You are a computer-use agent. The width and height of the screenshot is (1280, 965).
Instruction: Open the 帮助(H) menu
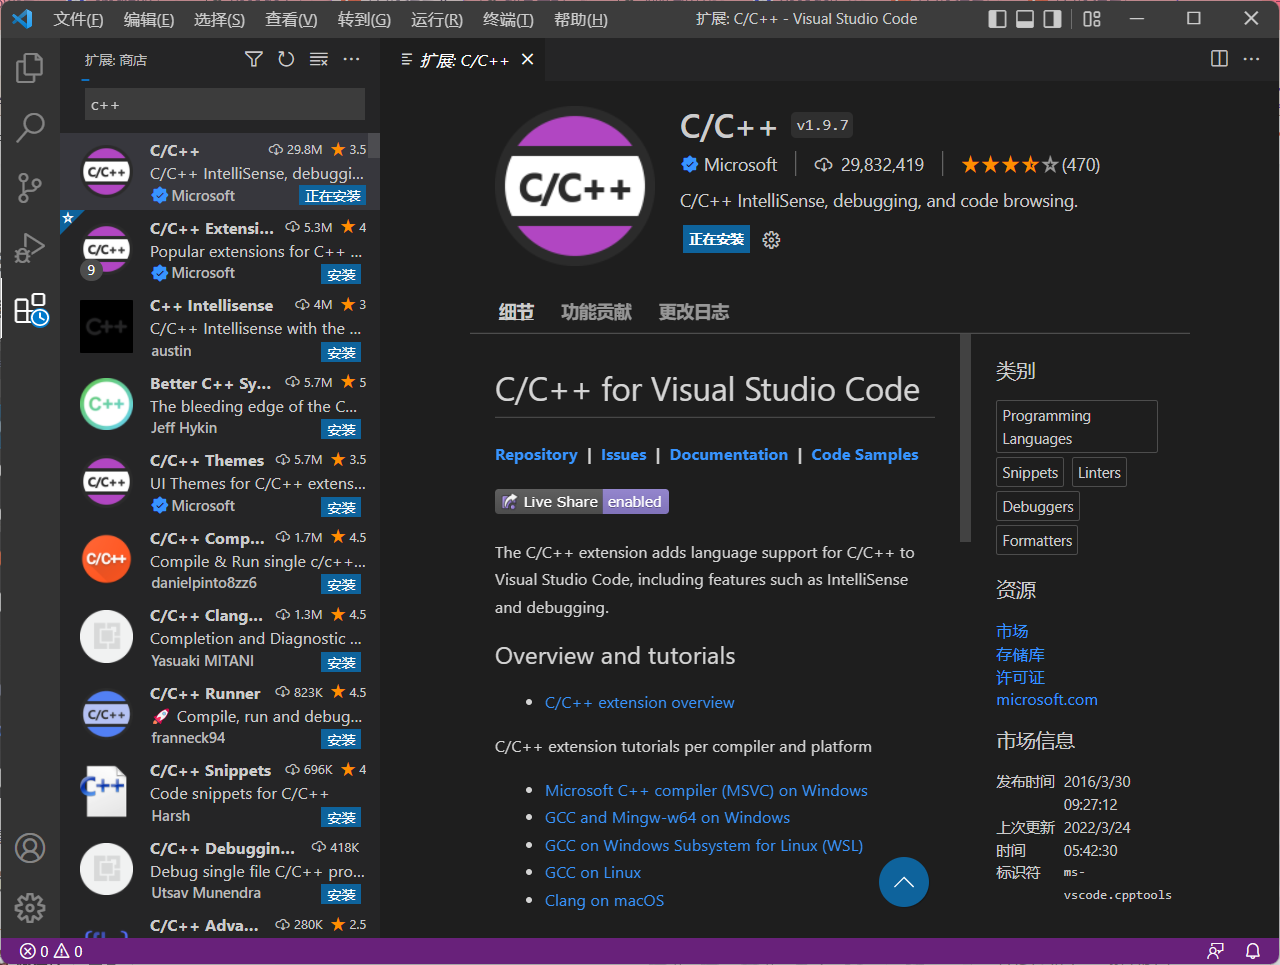point(580,19)
